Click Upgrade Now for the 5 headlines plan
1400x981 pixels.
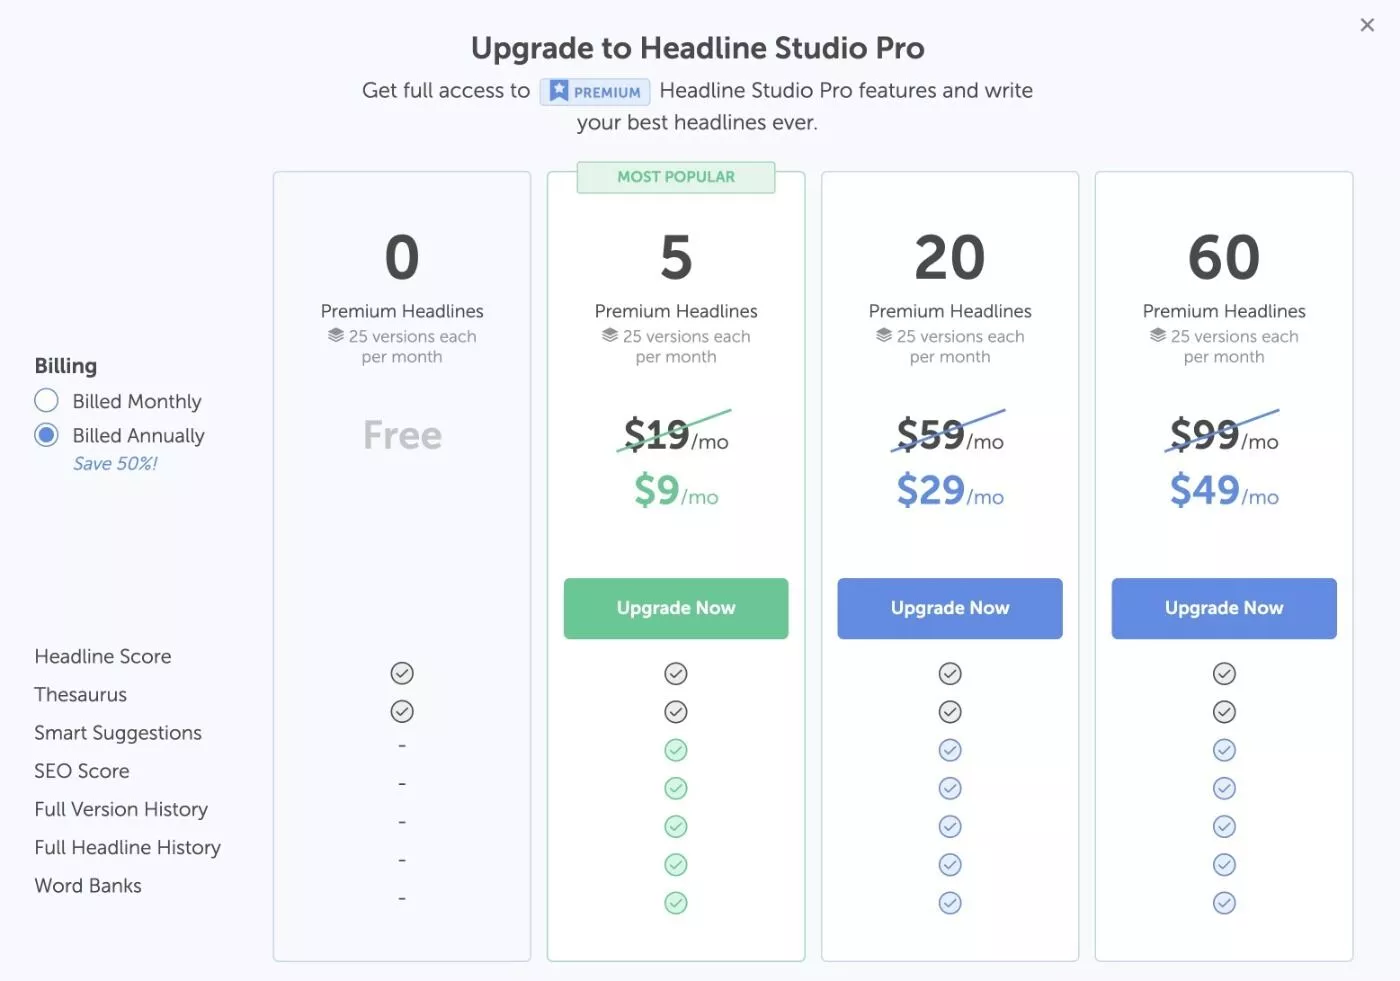click(x=676, y=608)
